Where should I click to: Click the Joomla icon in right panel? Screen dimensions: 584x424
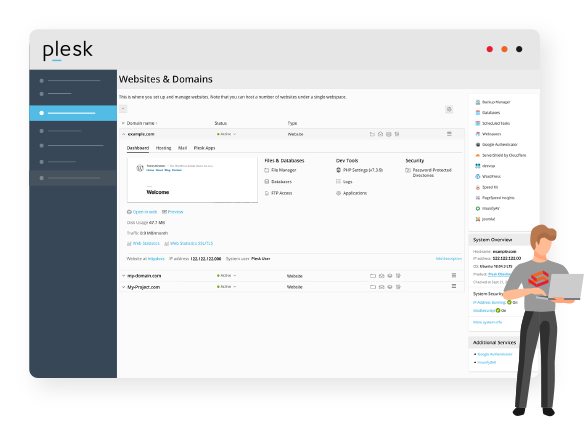[478, 219]
